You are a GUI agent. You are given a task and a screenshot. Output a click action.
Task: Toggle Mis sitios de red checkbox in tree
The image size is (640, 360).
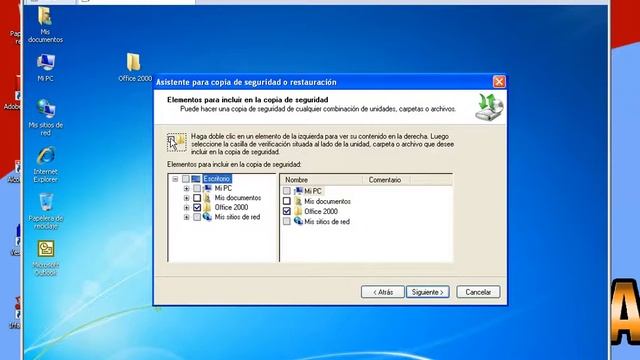pos(197,217)
